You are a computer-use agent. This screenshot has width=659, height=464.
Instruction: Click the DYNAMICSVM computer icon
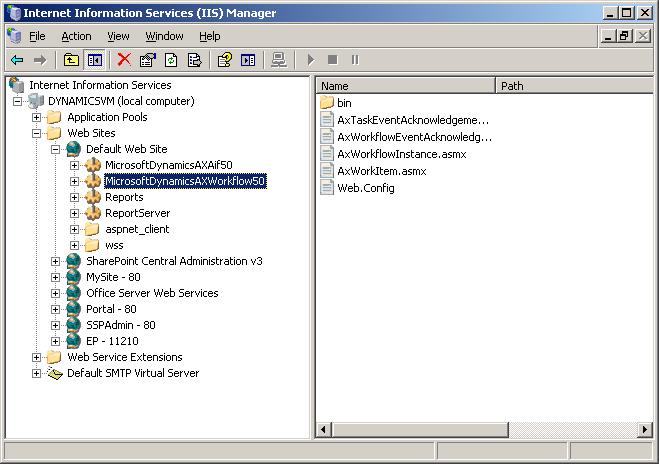point(36,101)
